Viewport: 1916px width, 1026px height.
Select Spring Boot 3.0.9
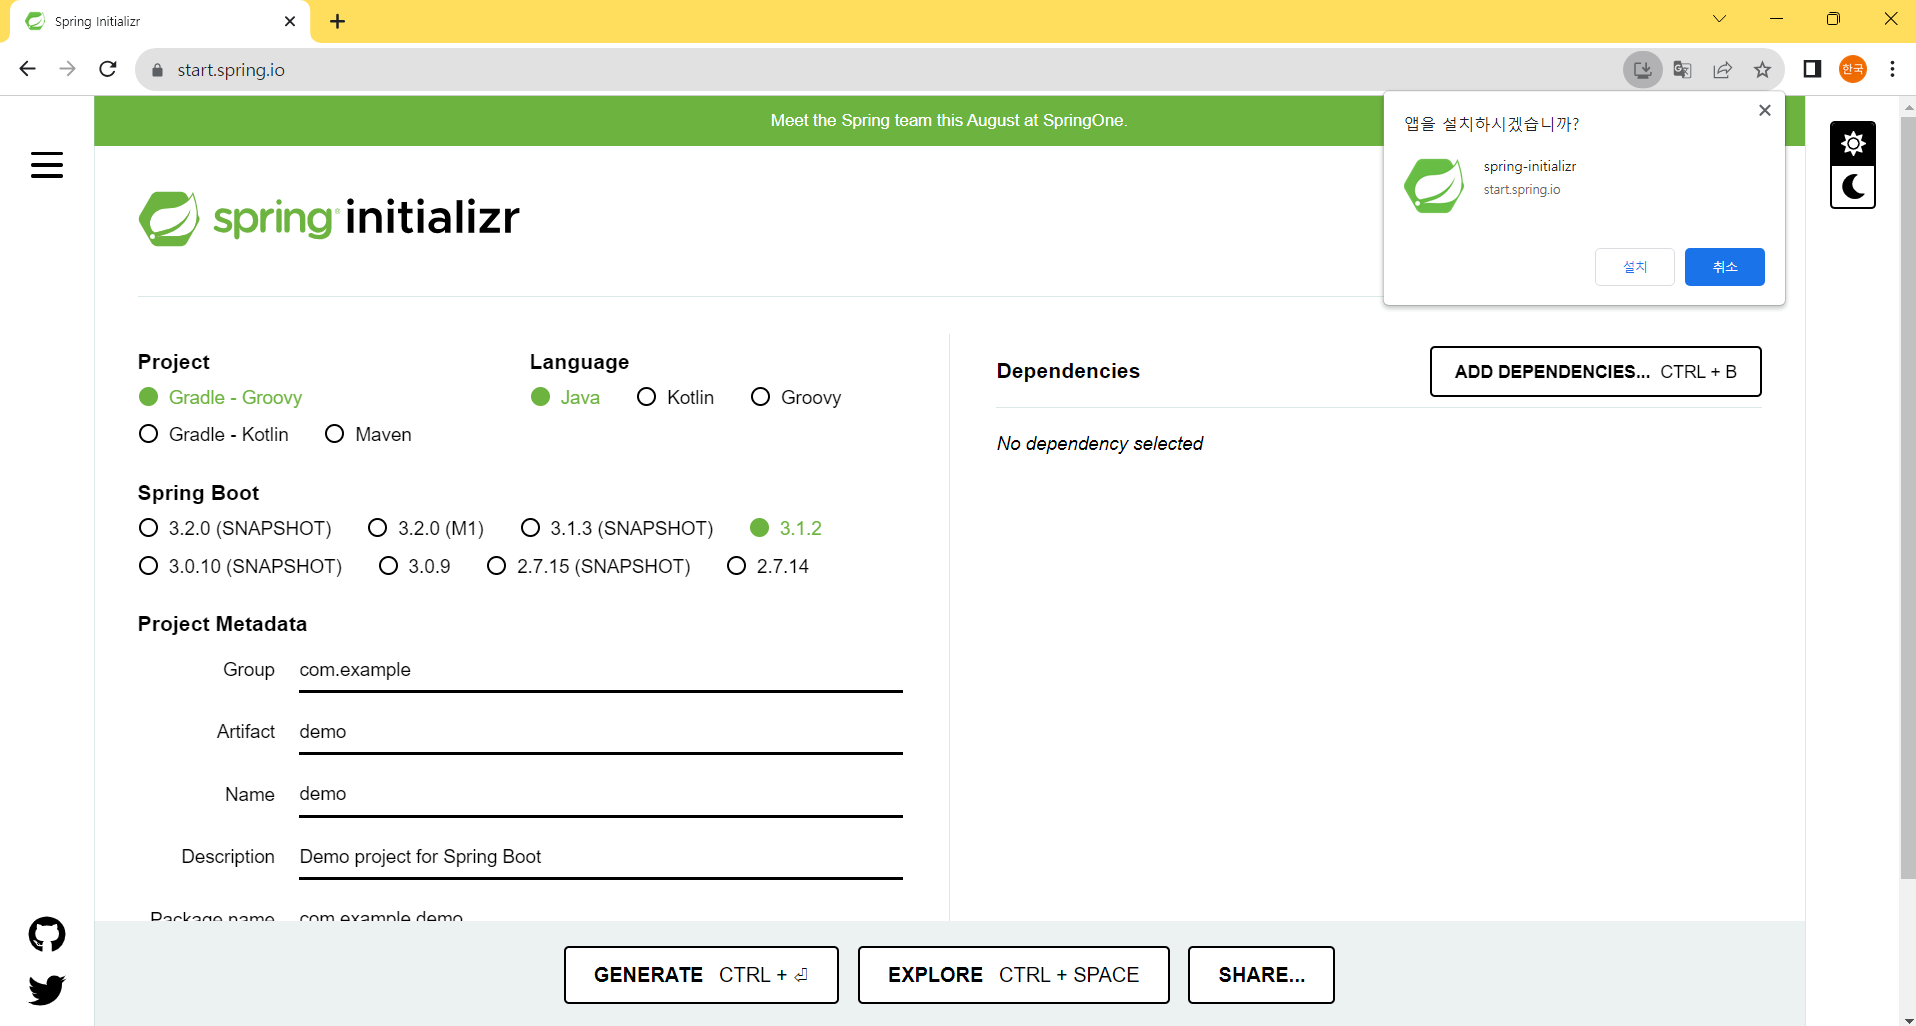point(414,566)
